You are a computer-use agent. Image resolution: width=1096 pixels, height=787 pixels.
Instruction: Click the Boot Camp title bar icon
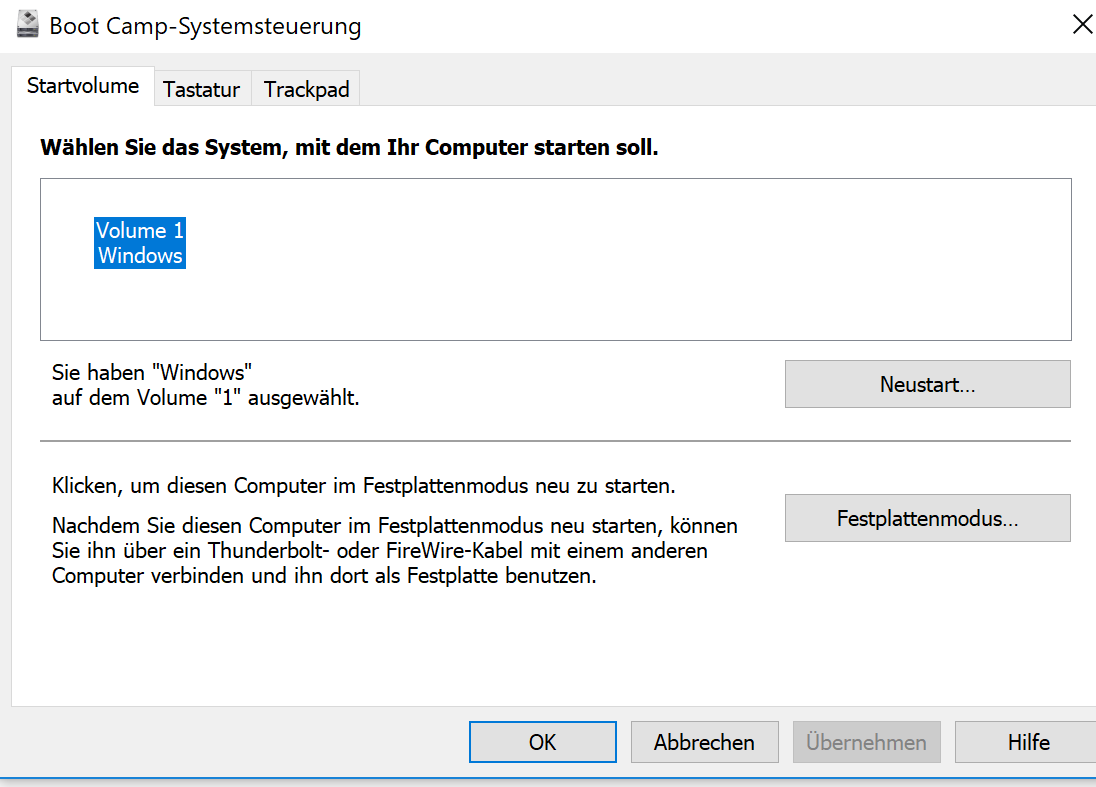27,26
